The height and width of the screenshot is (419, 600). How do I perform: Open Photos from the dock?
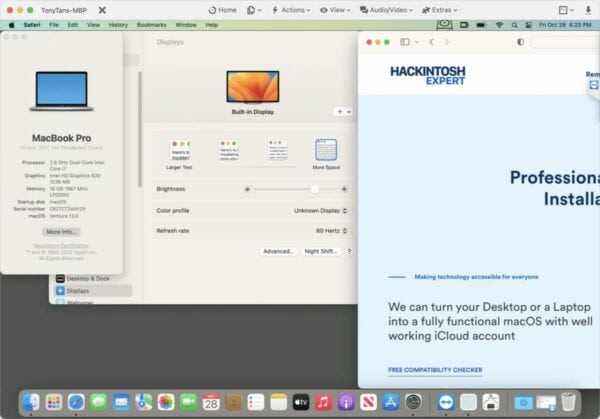click(x=166, y=402)
